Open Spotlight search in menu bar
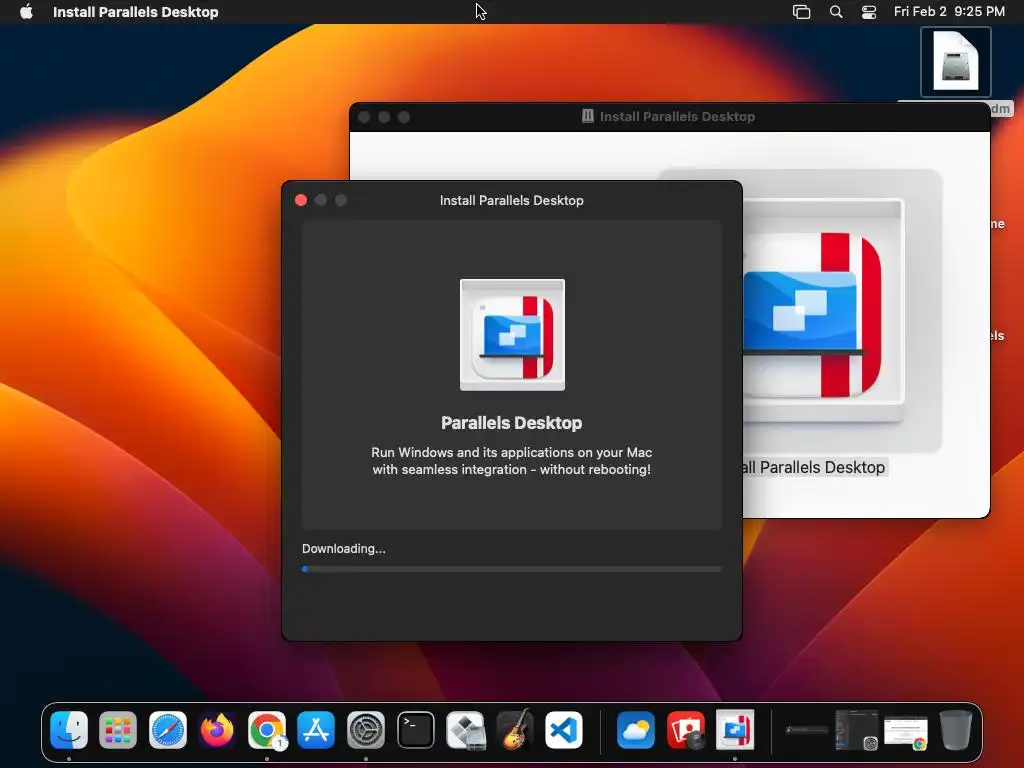The height and width of the screenshot is (768, 1024). pos(836,12)
